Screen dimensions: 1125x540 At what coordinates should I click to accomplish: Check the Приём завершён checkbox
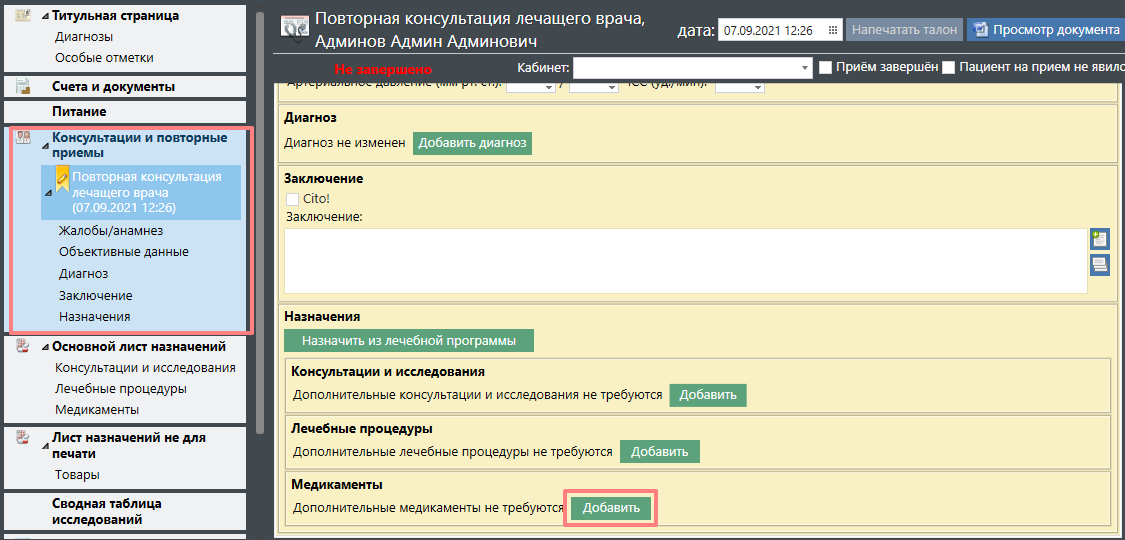click(x=826, y=68)
